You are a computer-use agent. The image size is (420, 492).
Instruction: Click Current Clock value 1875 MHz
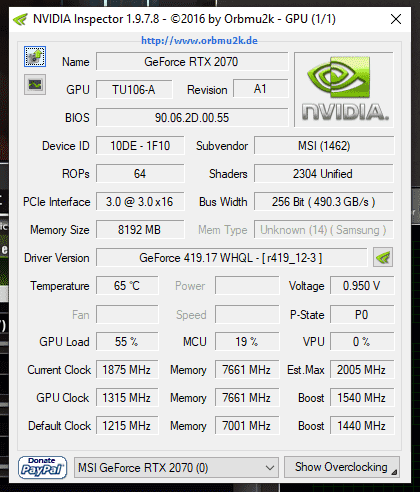click(x=127, y=370)
